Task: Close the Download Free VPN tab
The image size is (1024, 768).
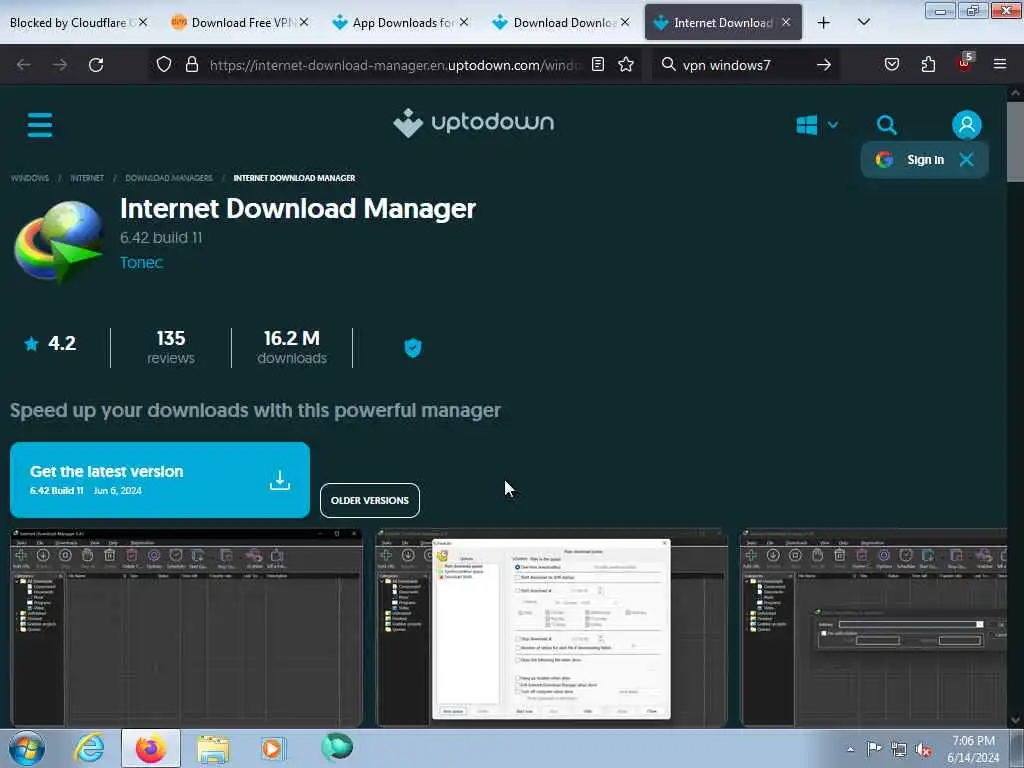Action: (x=304, y=23)
